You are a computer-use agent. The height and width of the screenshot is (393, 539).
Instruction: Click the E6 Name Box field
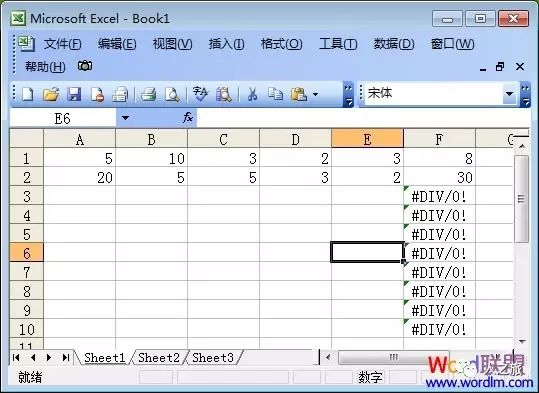63,118
